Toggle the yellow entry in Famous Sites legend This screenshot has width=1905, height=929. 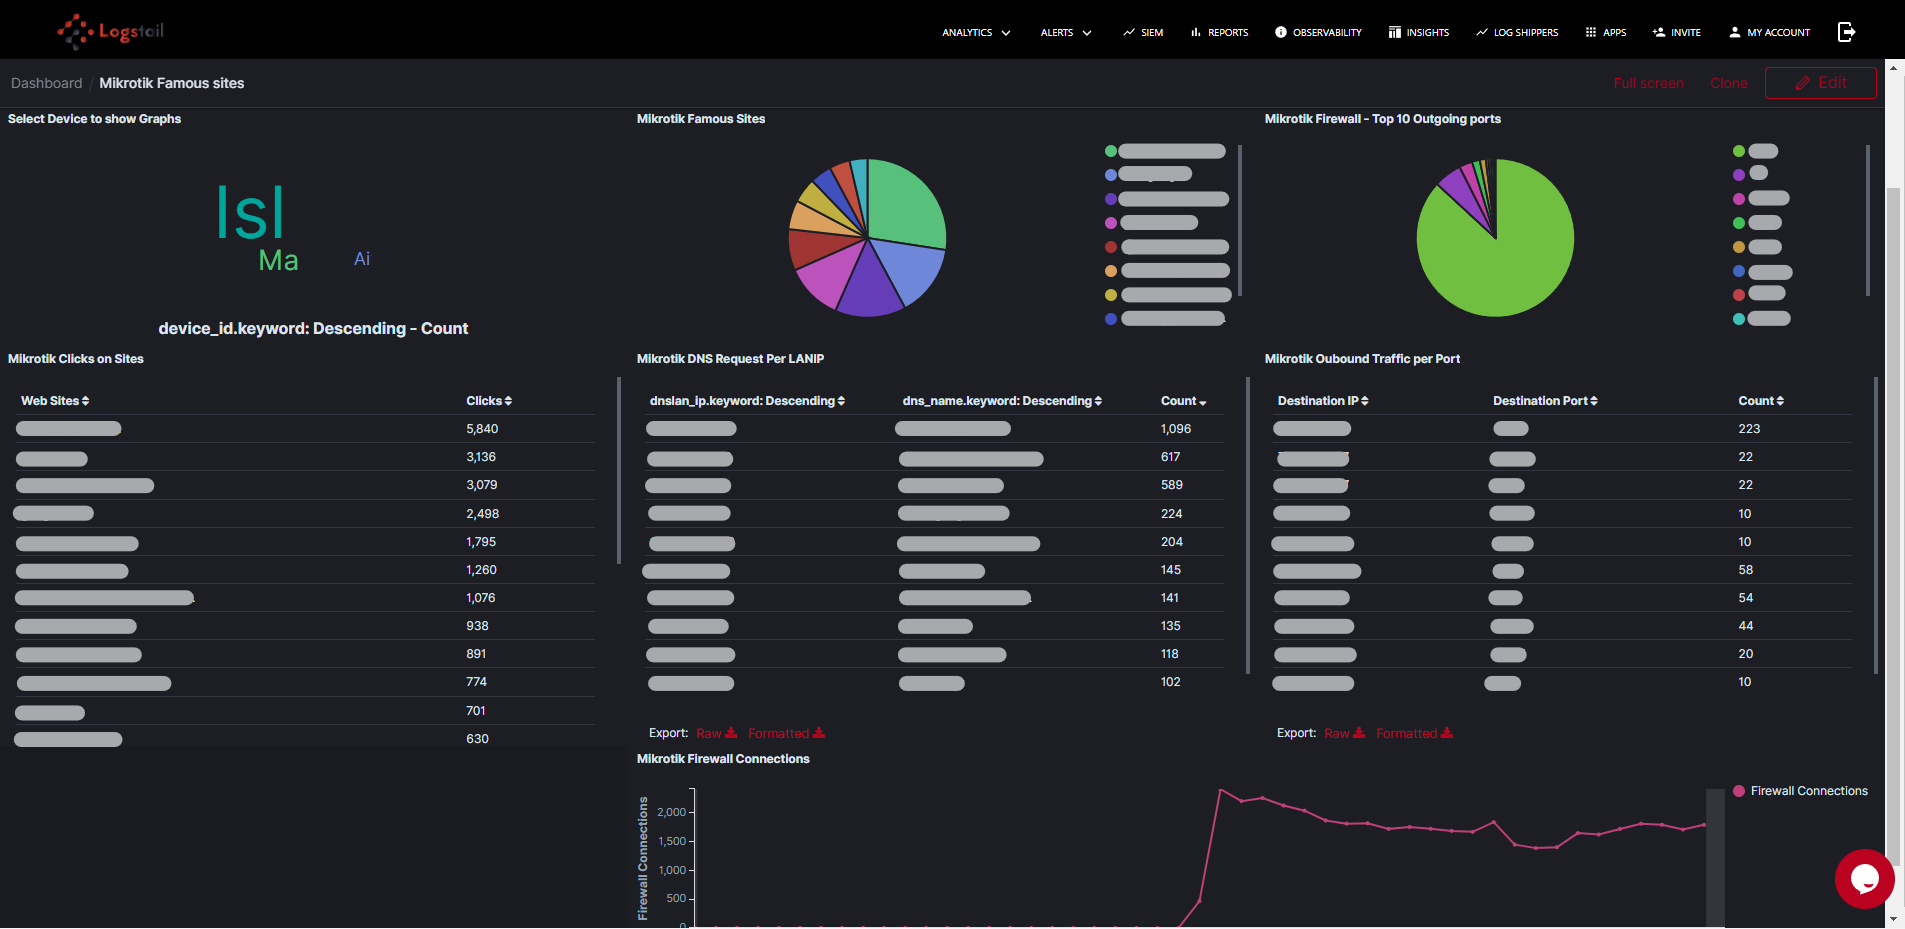tap(1168, 295)
